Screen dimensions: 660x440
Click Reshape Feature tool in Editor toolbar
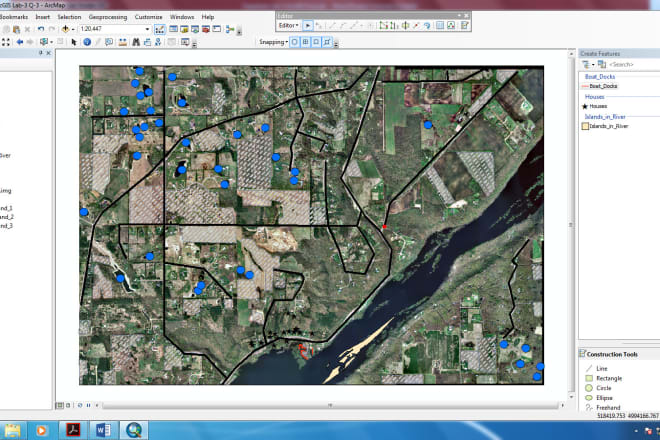393,26
